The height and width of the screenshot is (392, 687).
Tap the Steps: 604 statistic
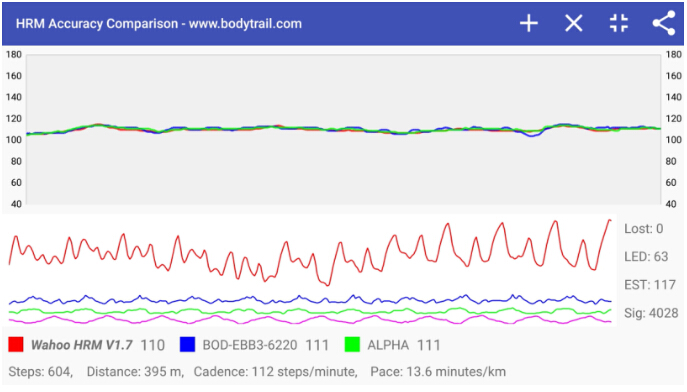point(41,372)
